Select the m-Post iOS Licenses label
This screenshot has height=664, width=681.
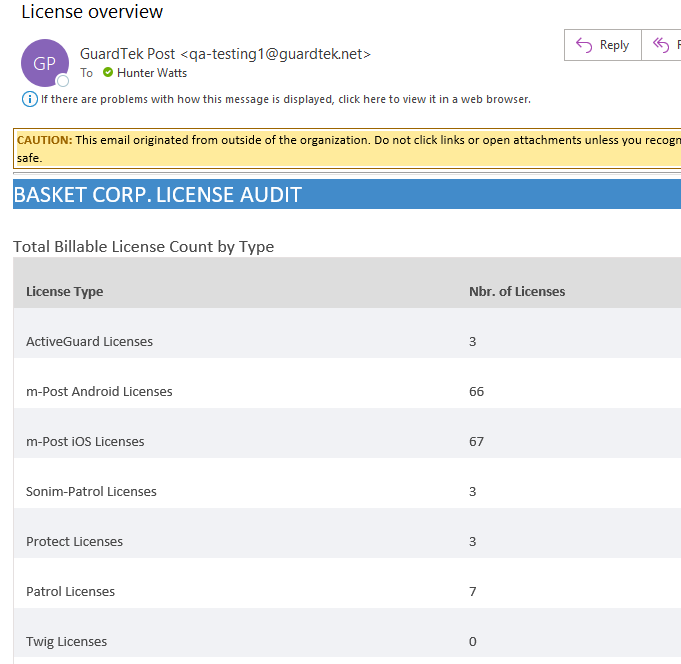[x=85, y=442]
